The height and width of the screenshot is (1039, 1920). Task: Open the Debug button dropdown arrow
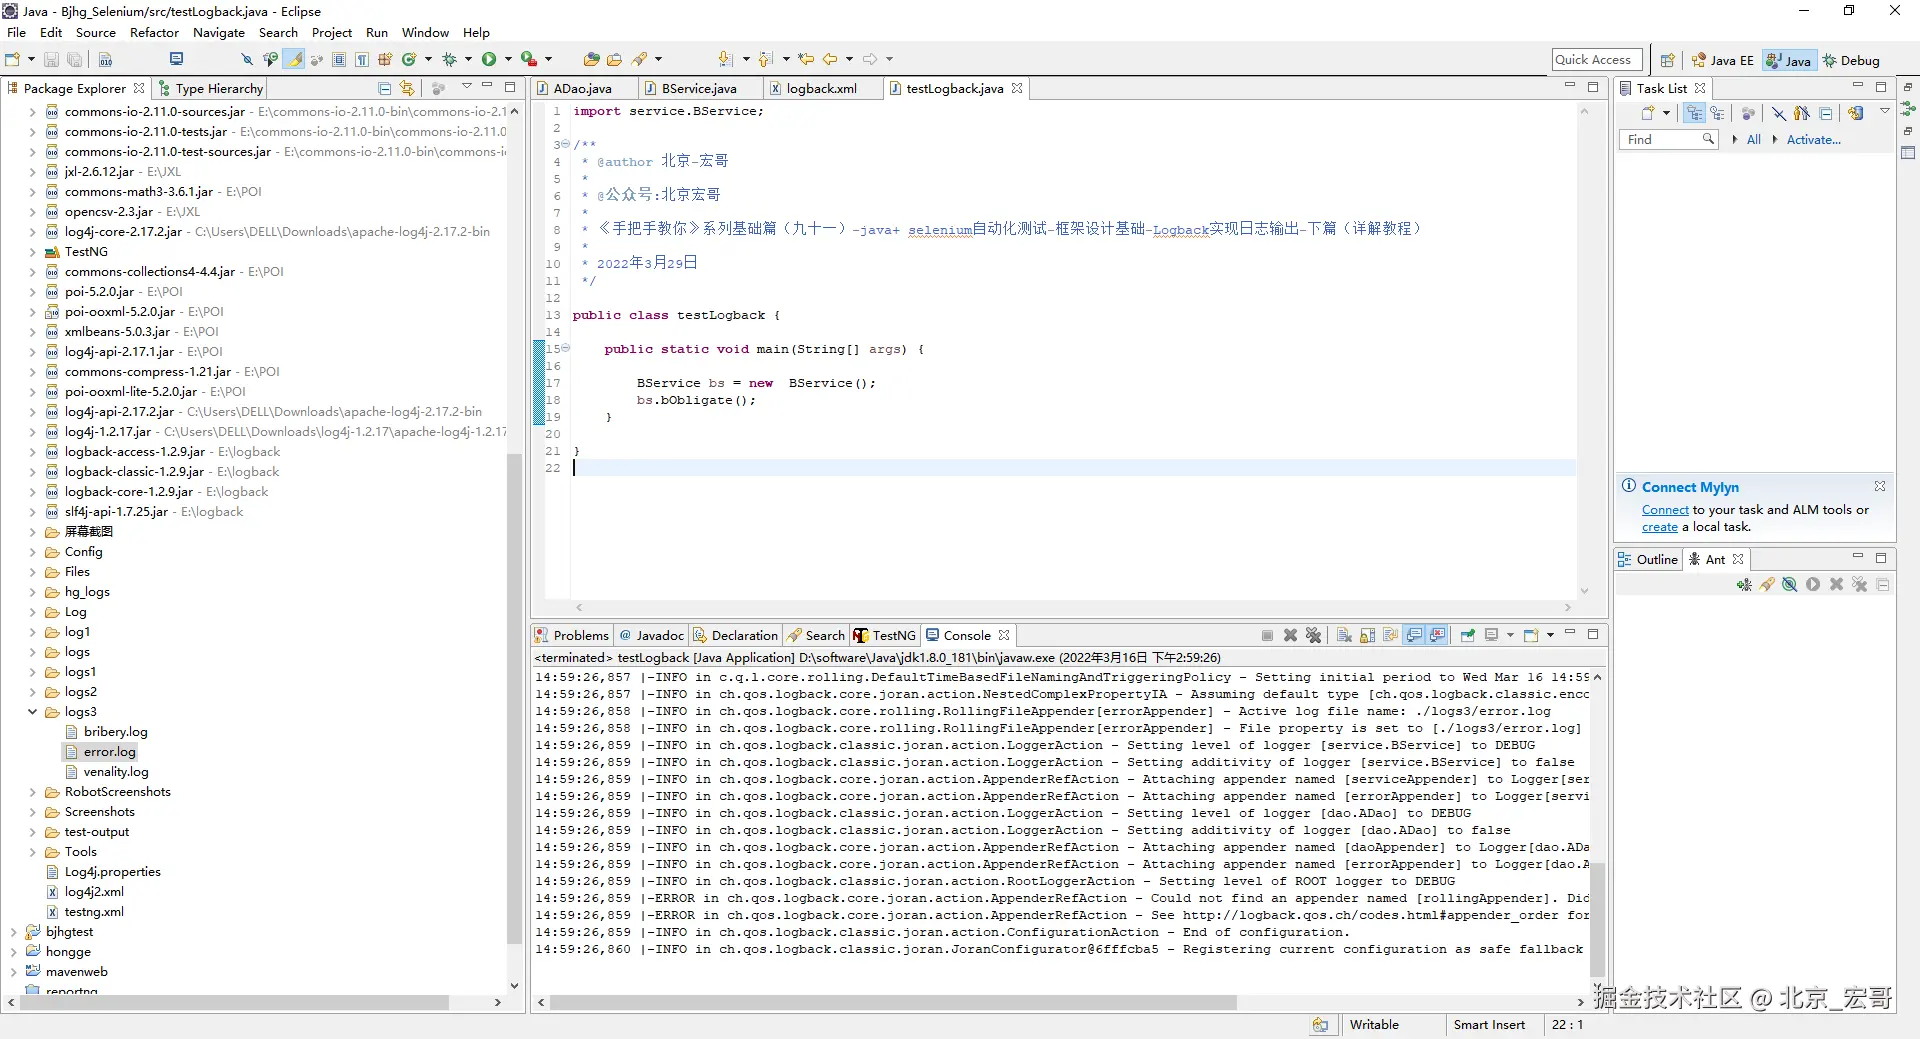[468, 60]
